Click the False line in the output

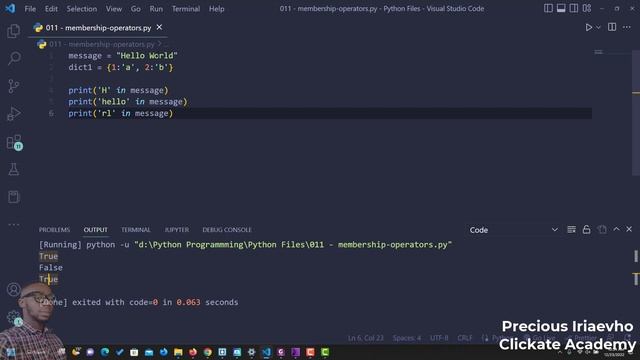pos(51,268)
